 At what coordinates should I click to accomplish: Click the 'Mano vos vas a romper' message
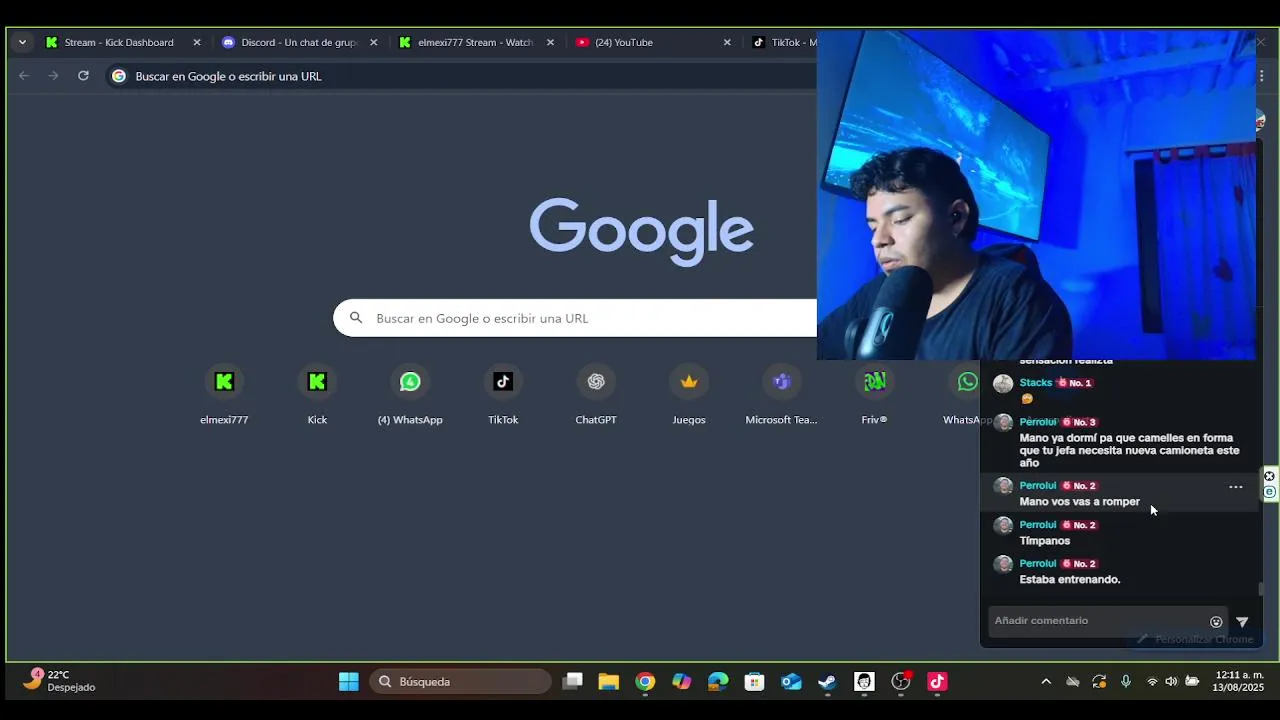pyautogui.click(x=1080, y=502)
